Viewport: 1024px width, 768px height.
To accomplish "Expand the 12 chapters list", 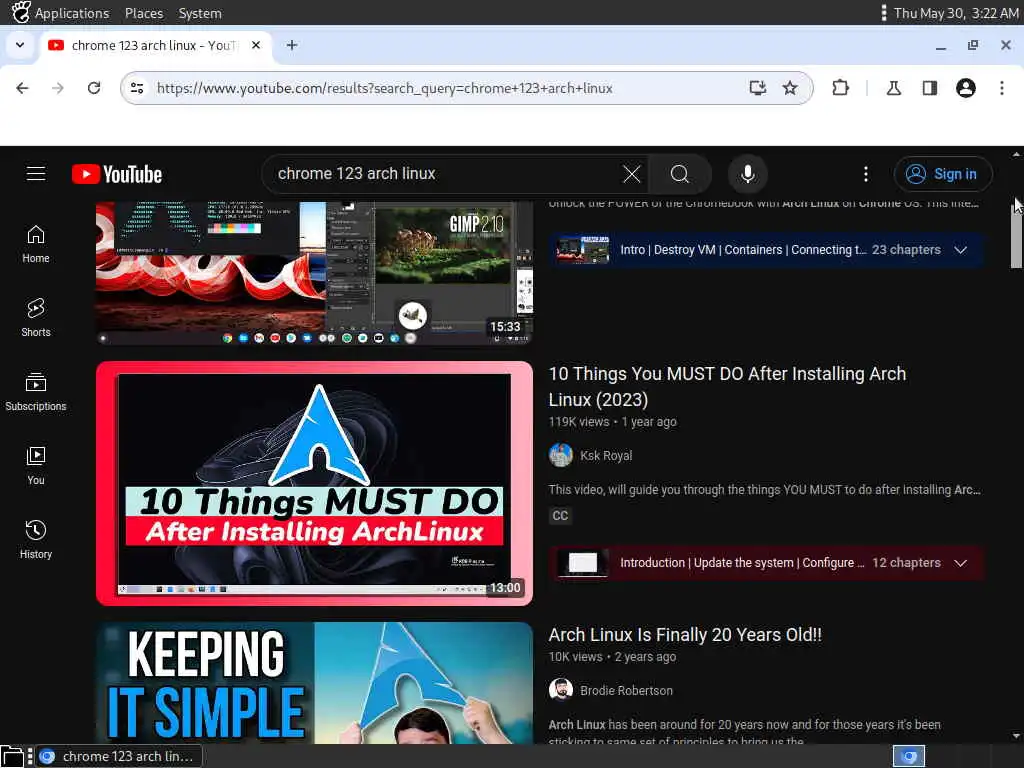I will [961, 563].
